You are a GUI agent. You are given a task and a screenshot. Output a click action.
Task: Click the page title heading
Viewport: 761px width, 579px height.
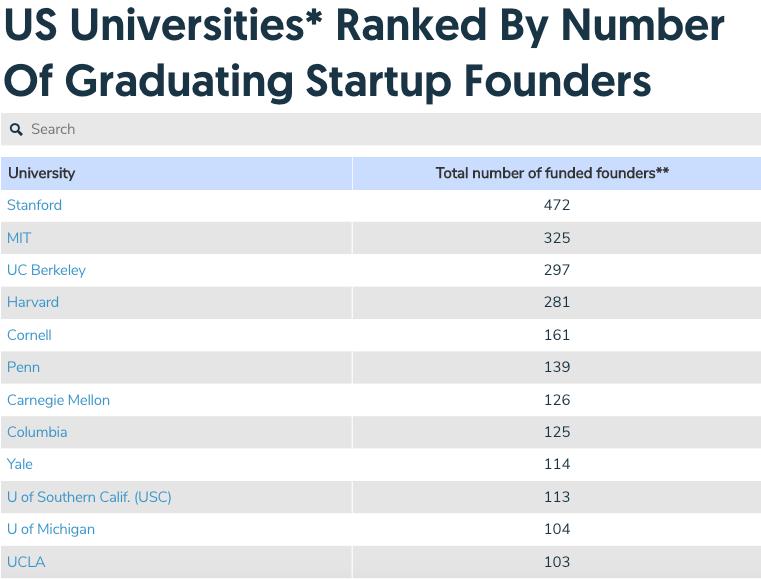point(364,52)
